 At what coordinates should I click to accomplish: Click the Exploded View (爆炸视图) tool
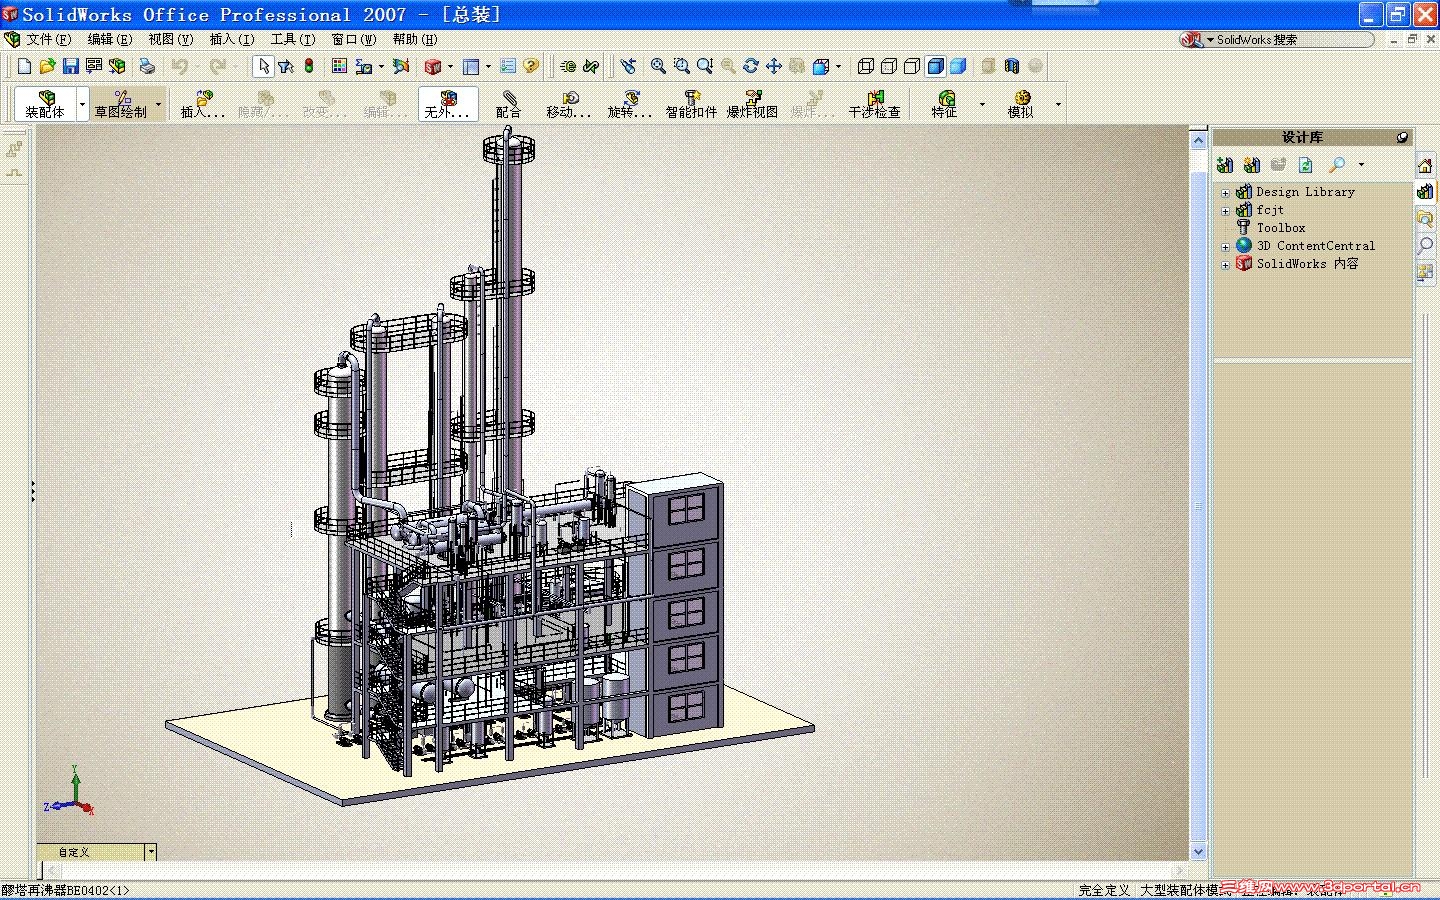pyautogui.click(x=752, y=104)
